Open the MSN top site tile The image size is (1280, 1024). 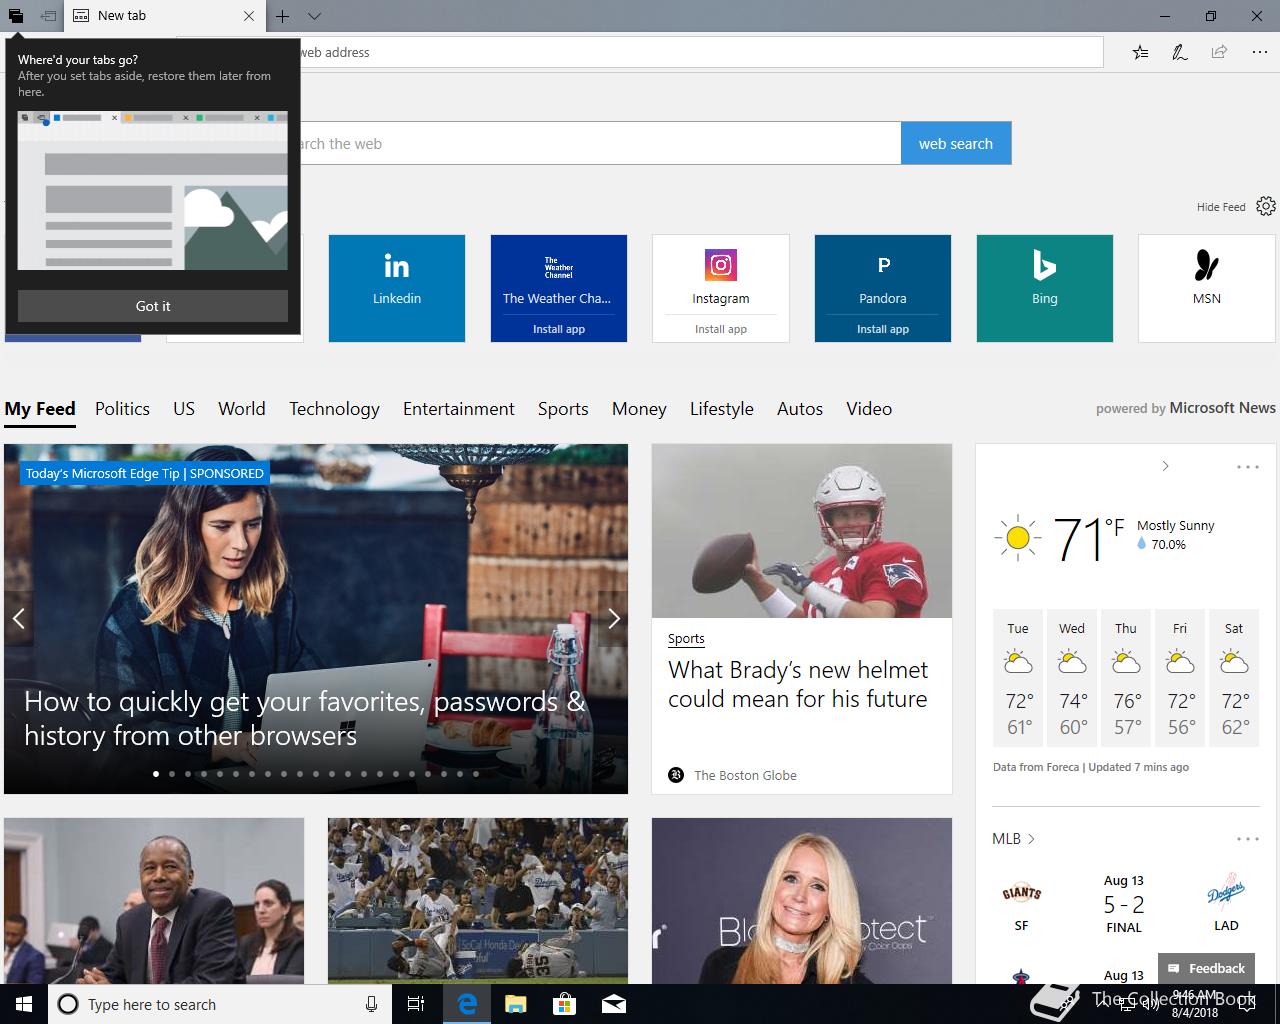tap(1207, 288)
